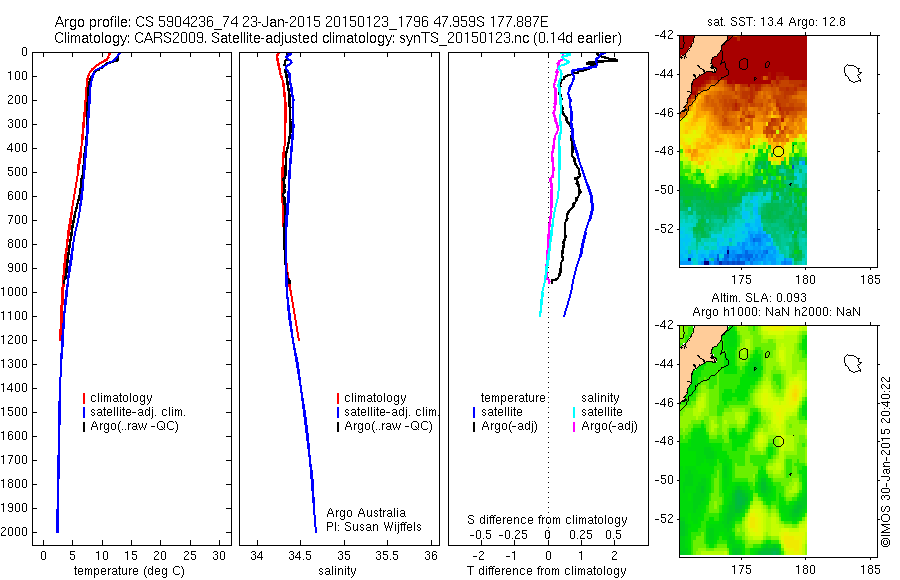Screen dimensions: 900x580
Task: Click the island outline east of the SLA map
Action: (853, 364)
